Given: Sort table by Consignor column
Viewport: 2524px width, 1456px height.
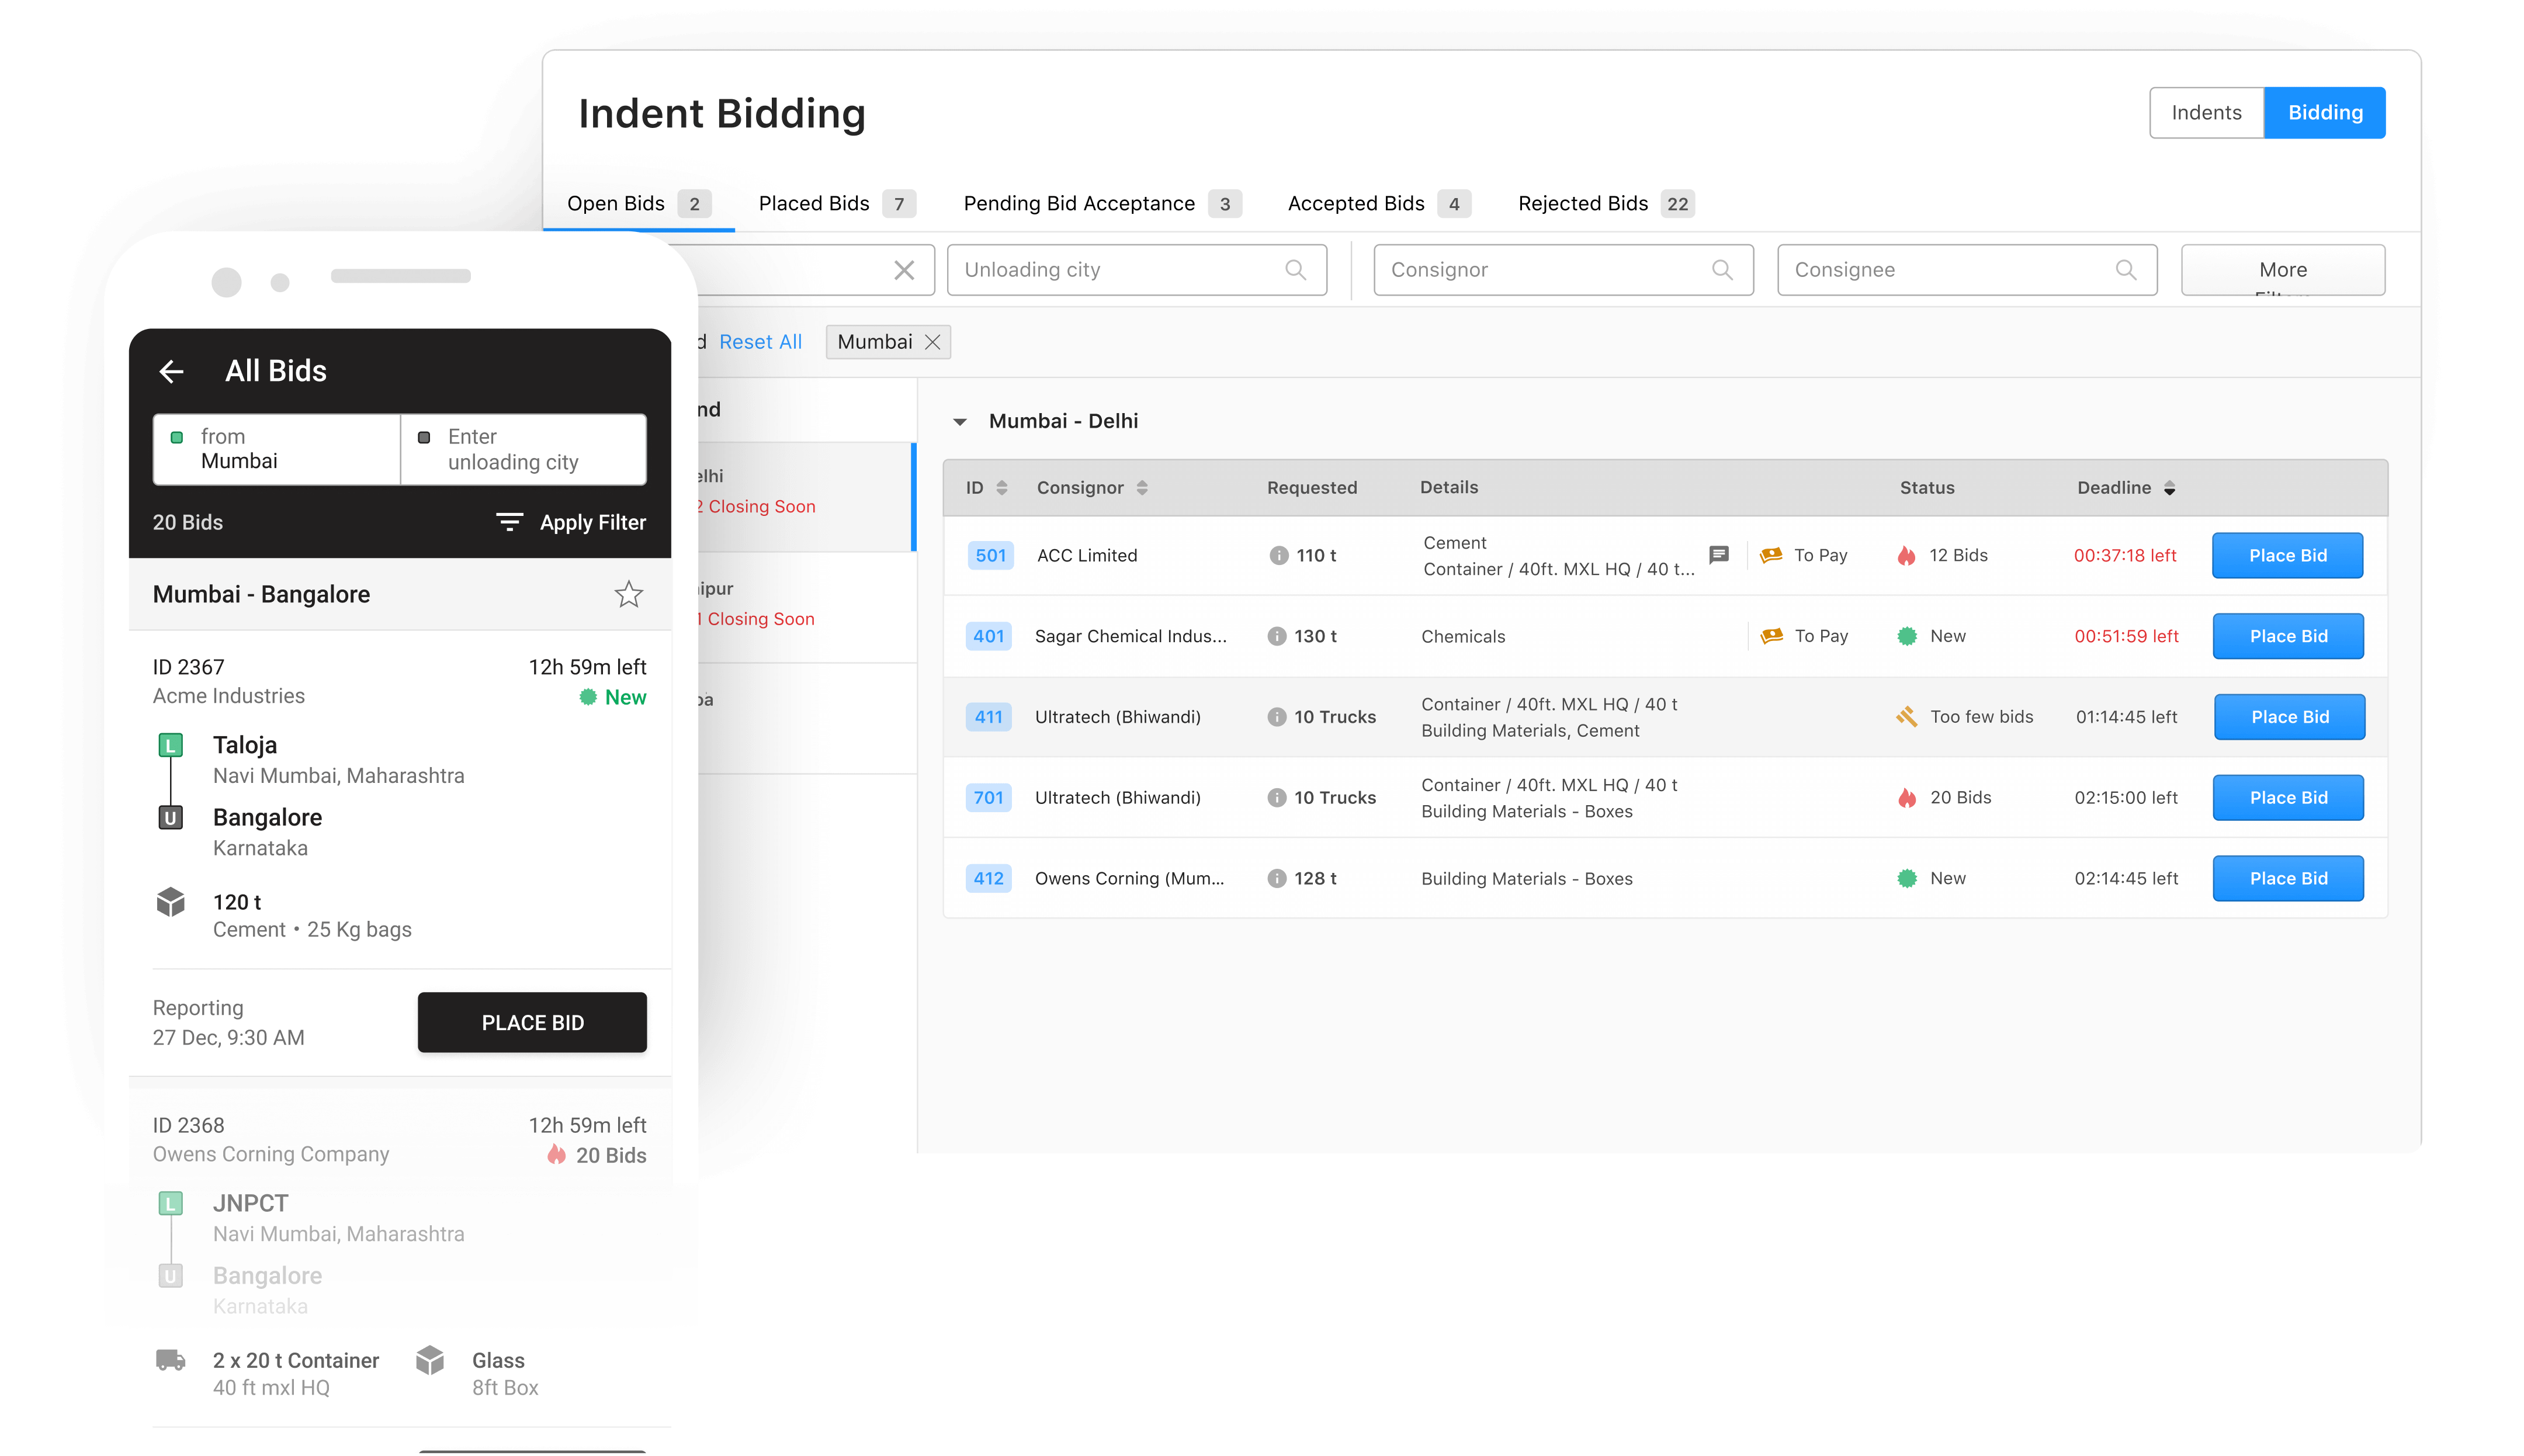Looking at the screenshot, I should (1142, 488).
